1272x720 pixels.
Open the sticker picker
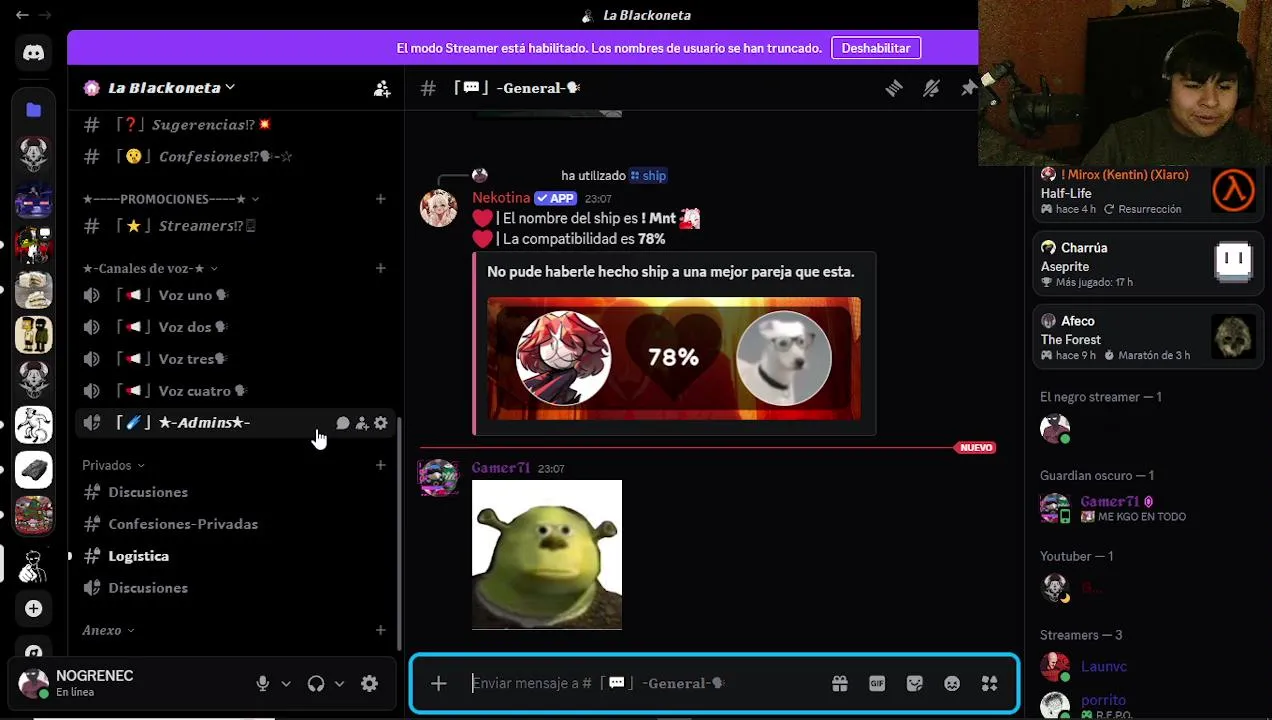point(914,683)
